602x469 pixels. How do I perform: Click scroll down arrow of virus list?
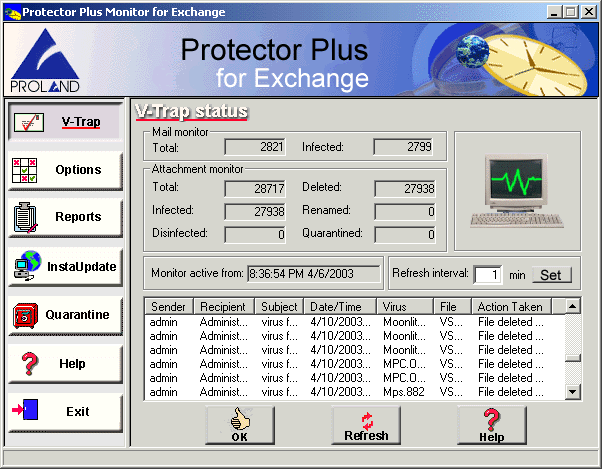pyautogui.click(x=573, y=392)
